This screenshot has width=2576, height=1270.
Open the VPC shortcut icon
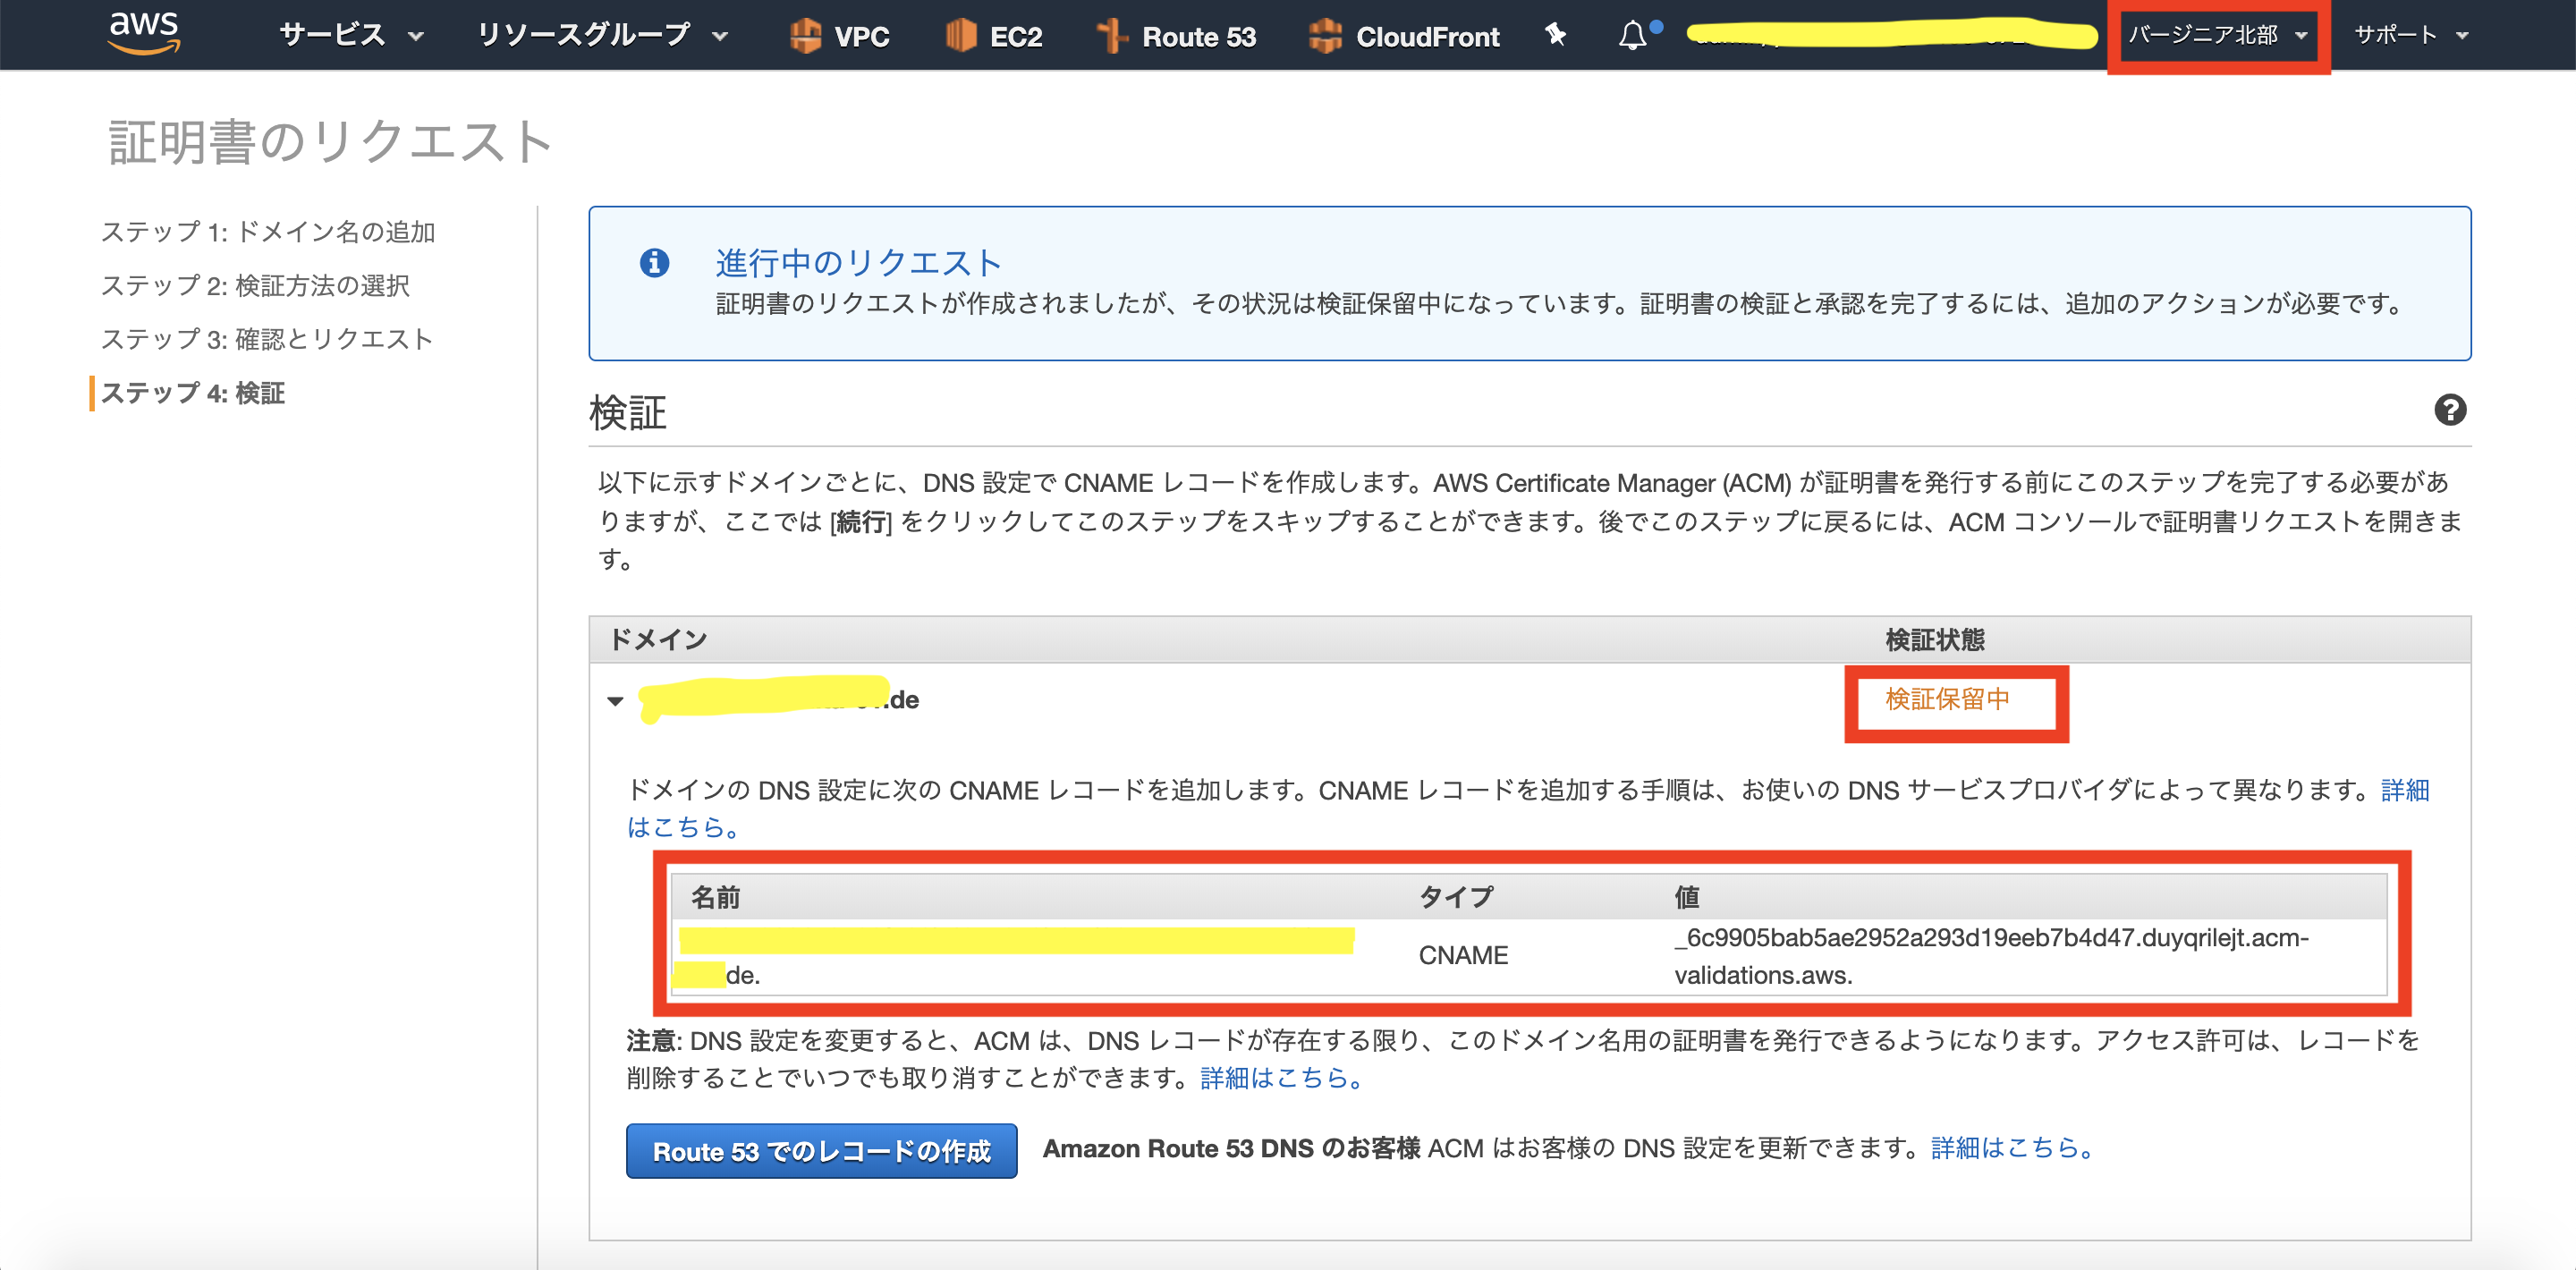[805, 36]
